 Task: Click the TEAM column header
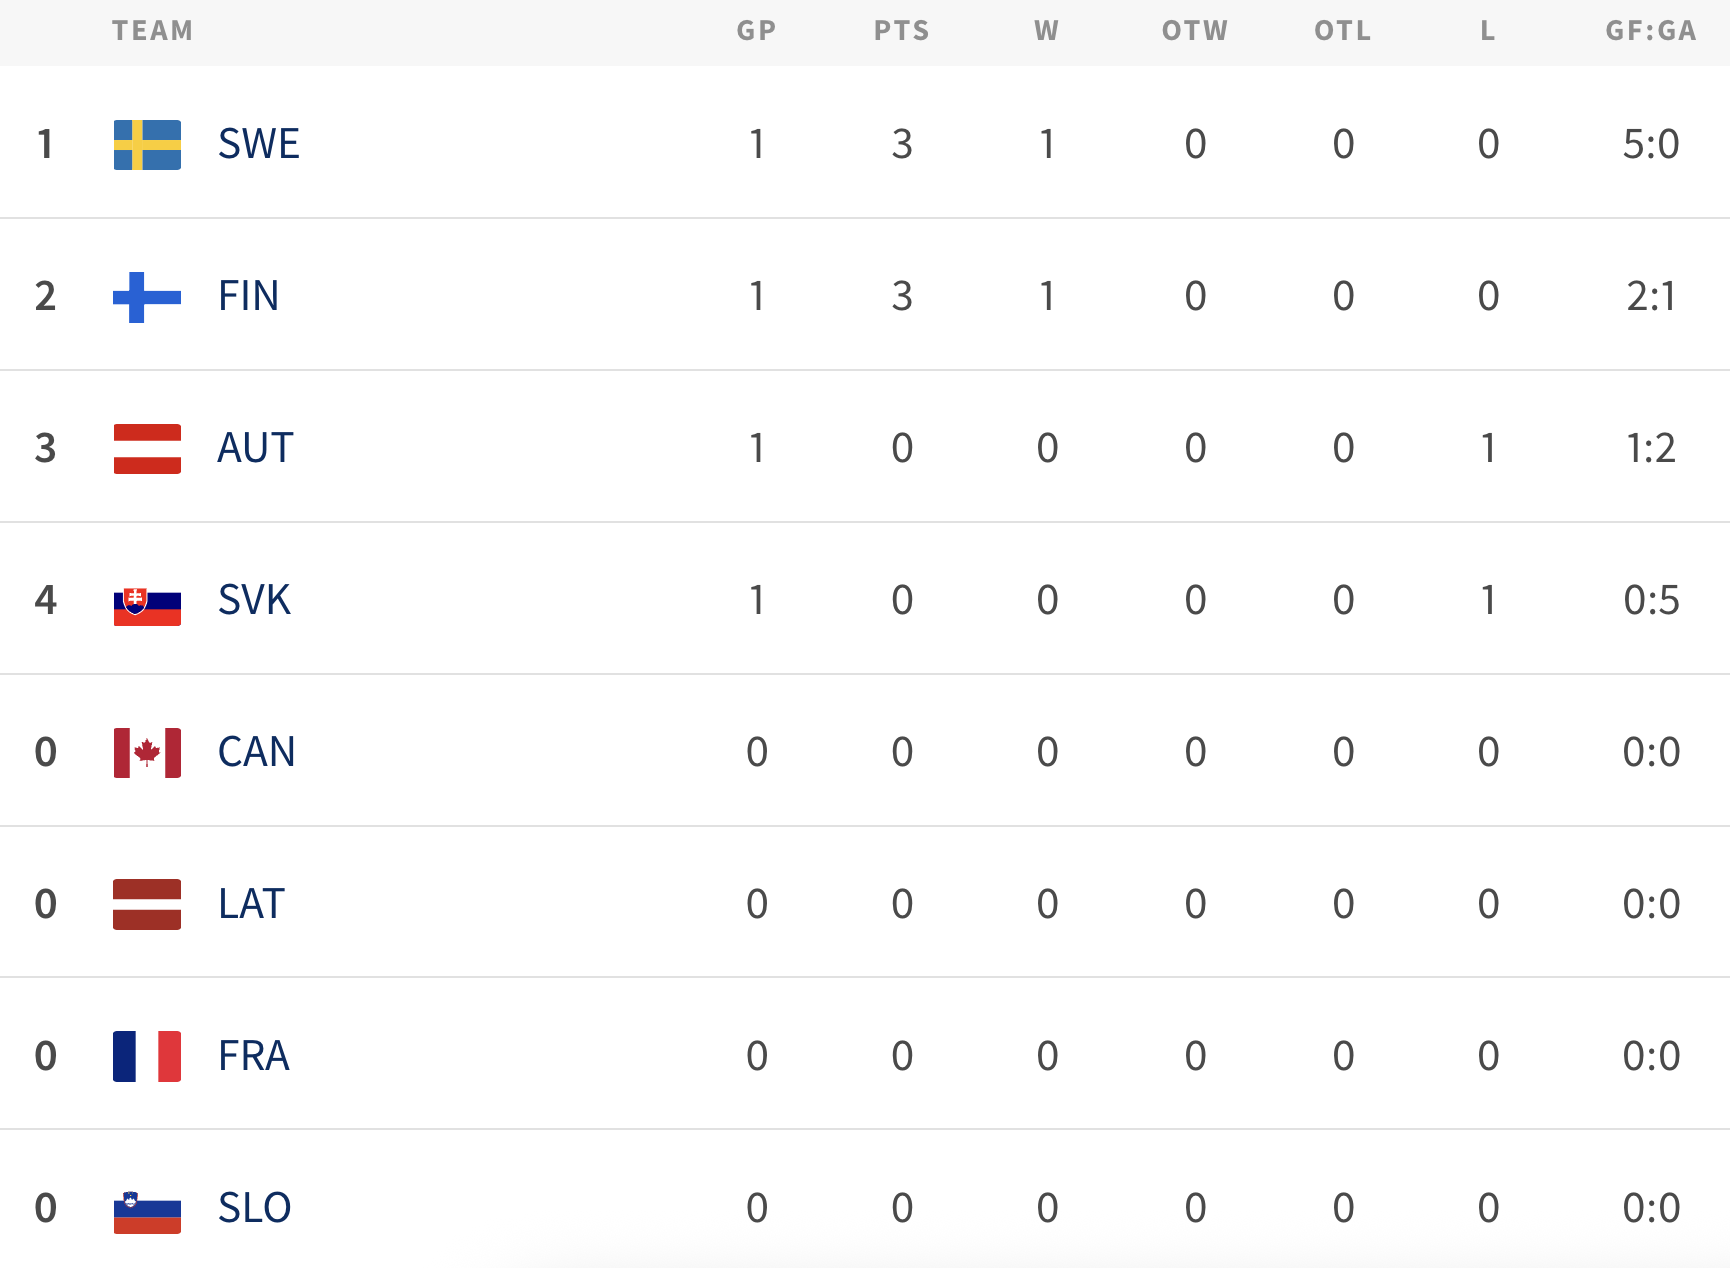[x=152, y=31]
